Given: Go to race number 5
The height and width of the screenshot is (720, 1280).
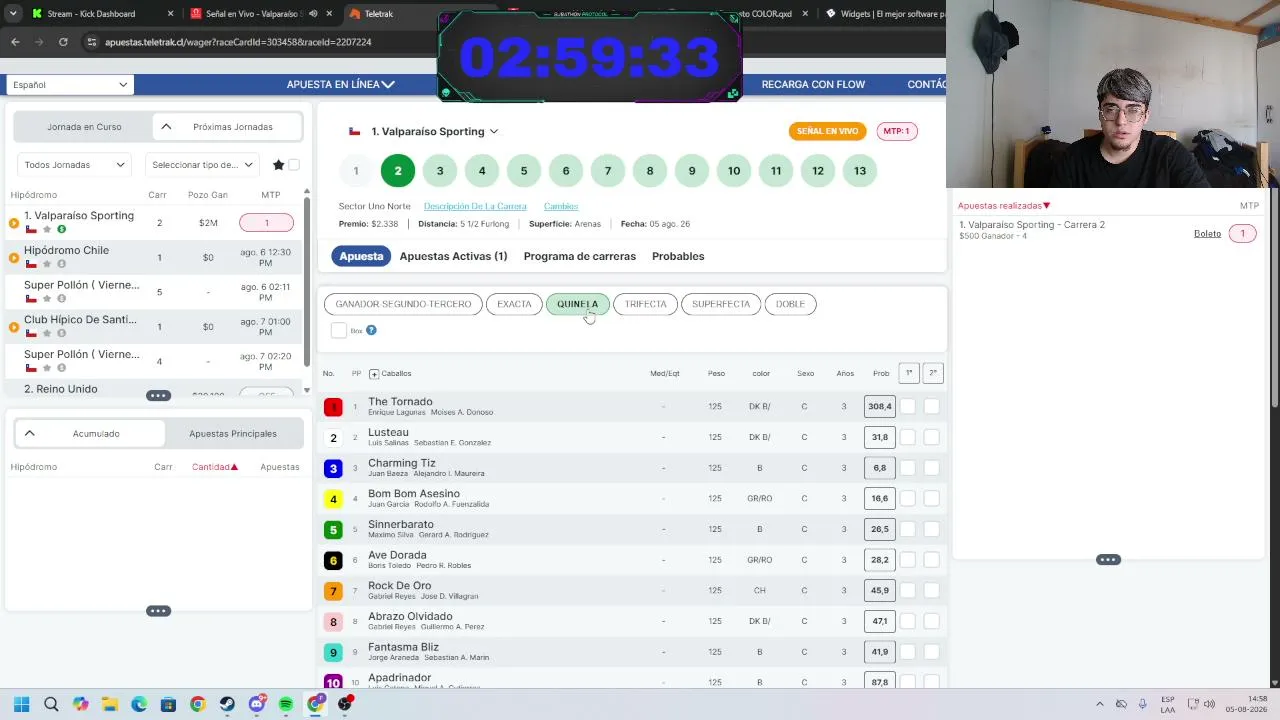Looking at the screenshot, I should [524, 171].
